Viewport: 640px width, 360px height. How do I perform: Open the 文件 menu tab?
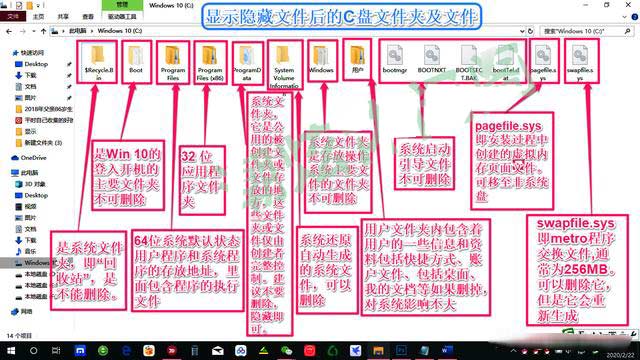pos(13,17)
